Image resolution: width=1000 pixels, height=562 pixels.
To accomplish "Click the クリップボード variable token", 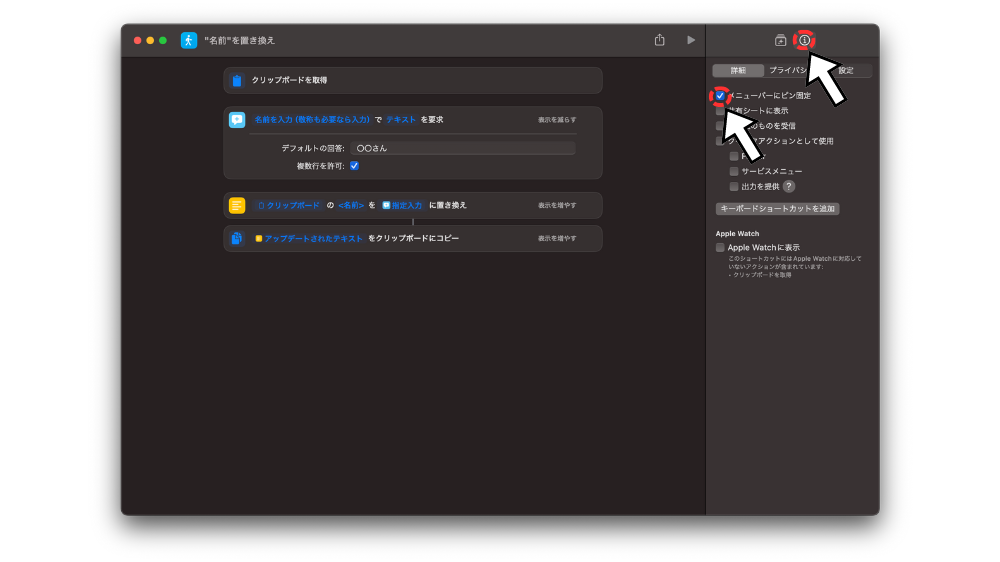I will tap(288, 205).
